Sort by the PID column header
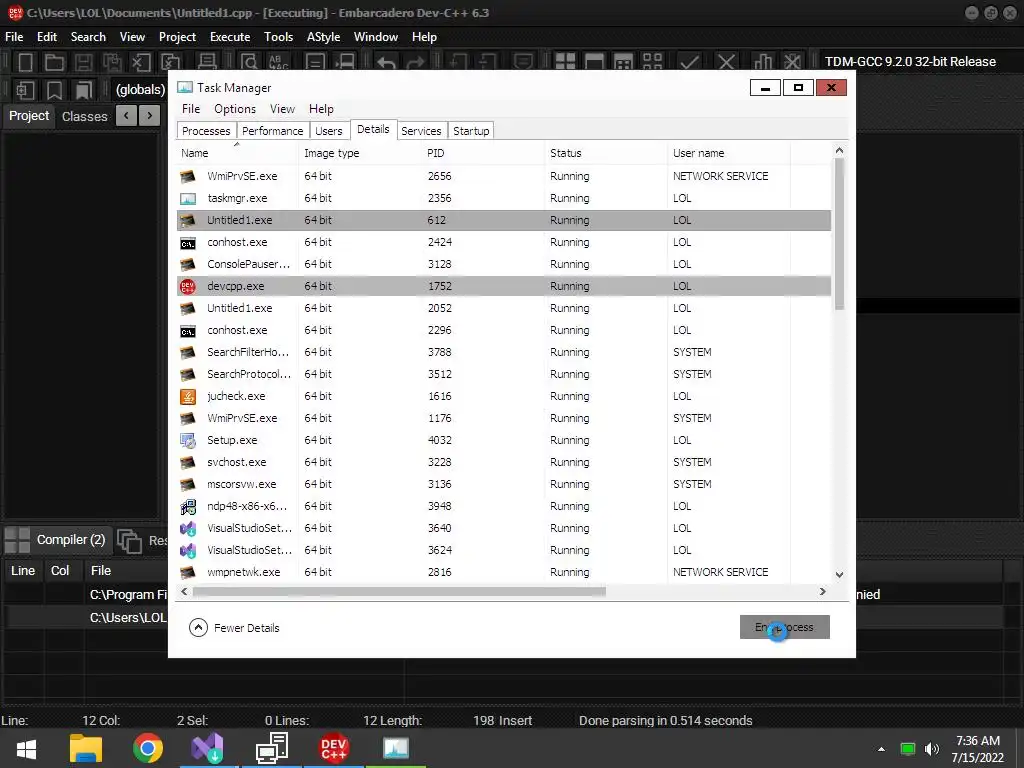1024x768 pixels. (483, 153)
